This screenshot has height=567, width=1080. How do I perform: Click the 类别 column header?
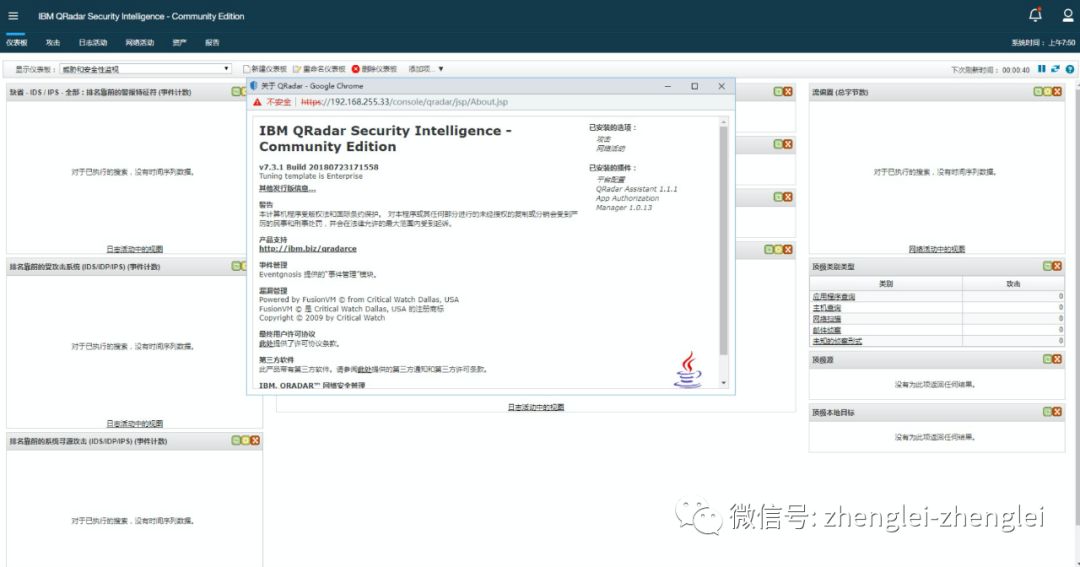tap(886, 284)
